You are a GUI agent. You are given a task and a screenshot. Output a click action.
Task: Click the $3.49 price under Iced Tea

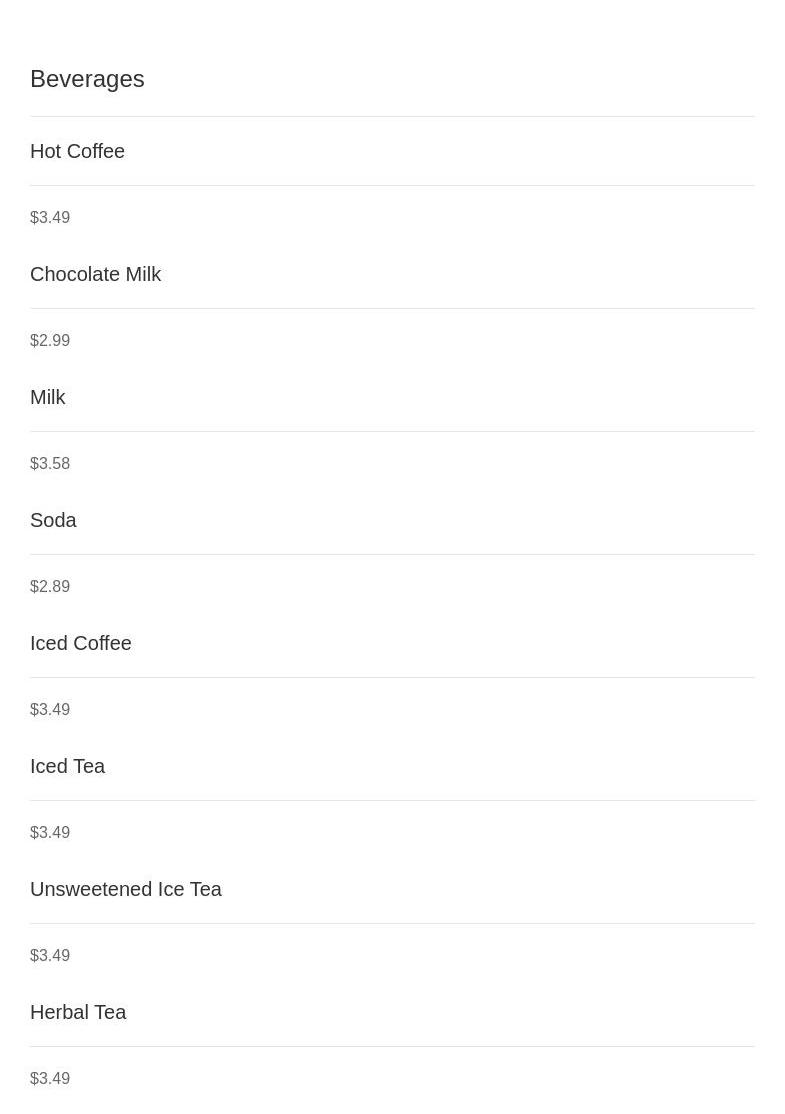pyautogui.click(x=50, y=832)
